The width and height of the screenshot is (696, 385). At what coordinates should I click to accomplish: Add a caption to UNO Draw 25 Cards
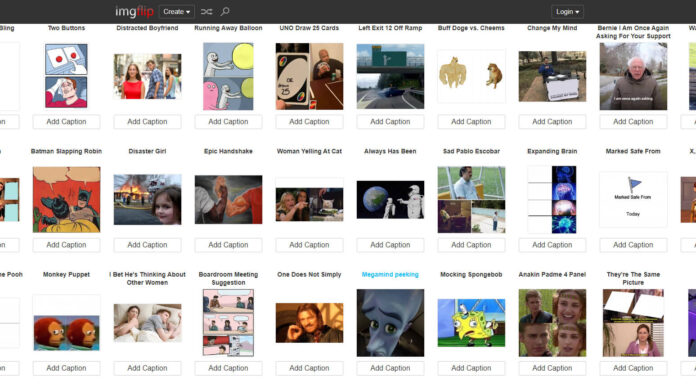pyautogui.click(x=309, y=122)
